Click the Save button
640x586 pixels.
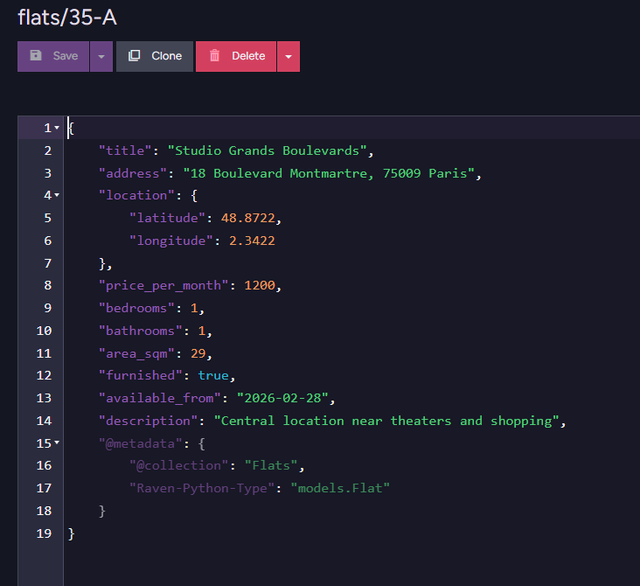54,56
